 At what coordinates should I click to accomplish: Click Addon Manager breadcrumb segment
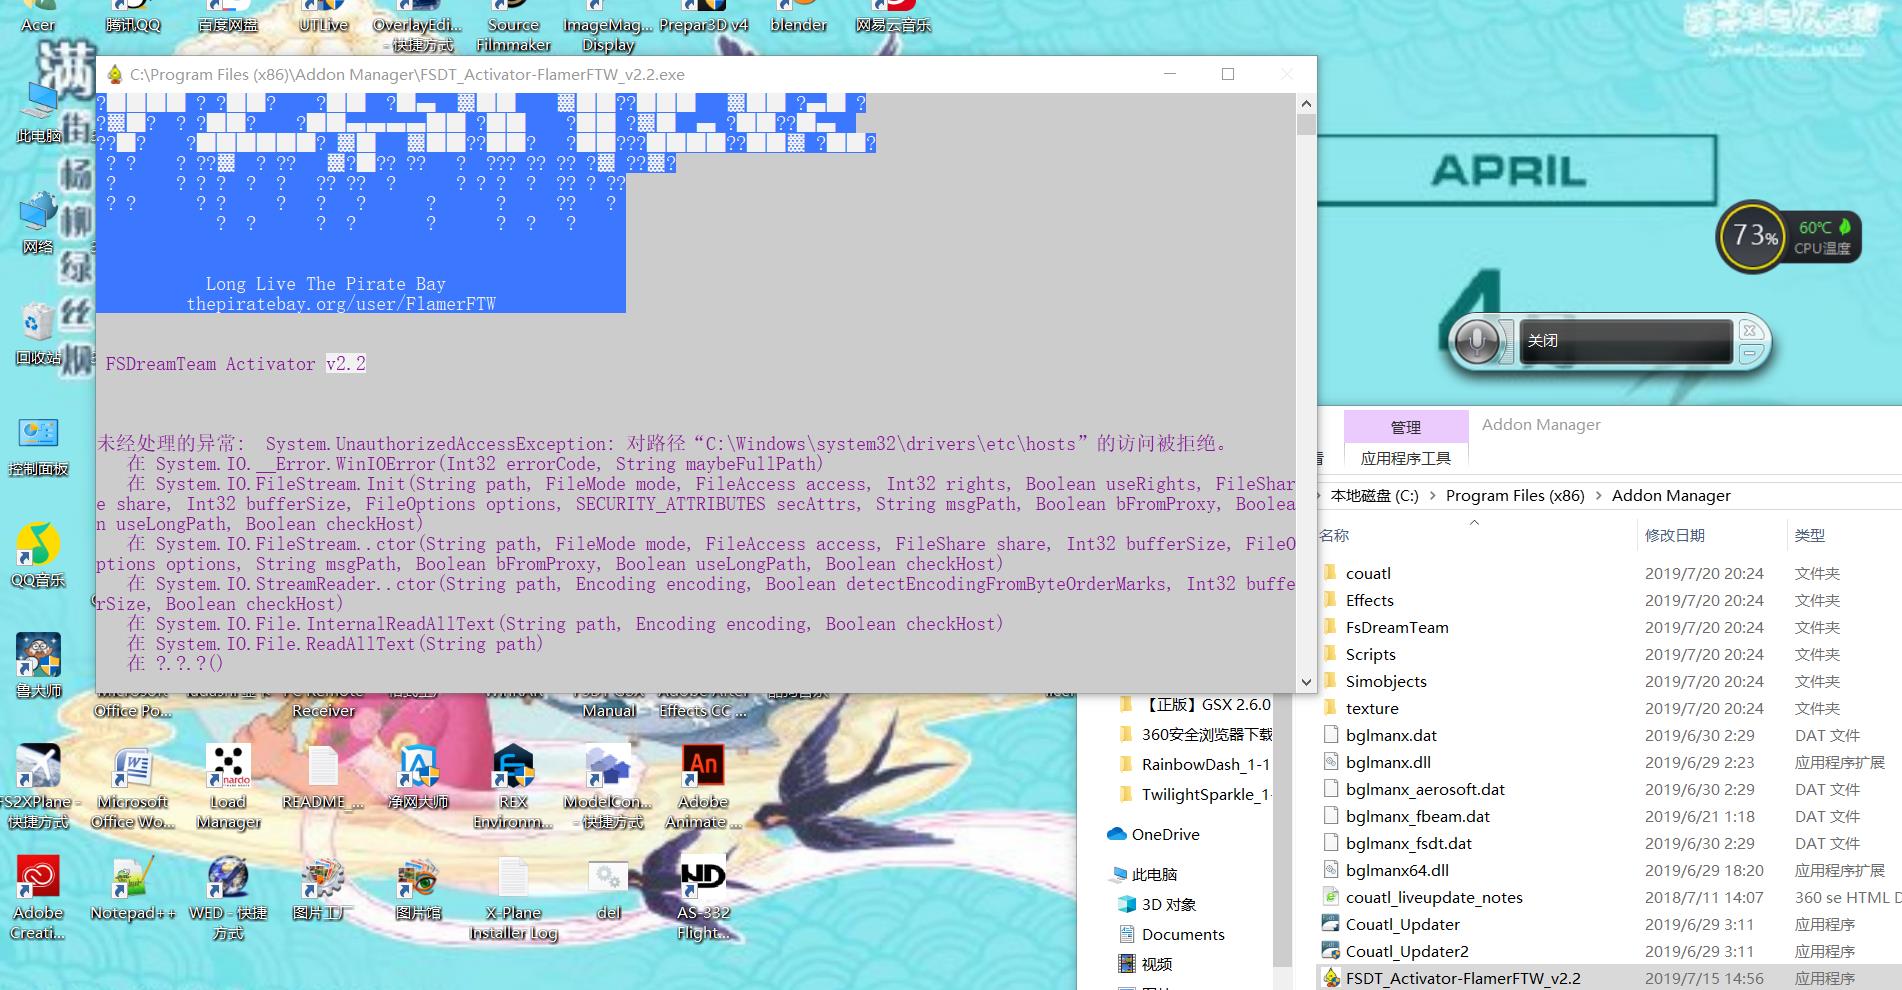click(x=1671, y=495)
